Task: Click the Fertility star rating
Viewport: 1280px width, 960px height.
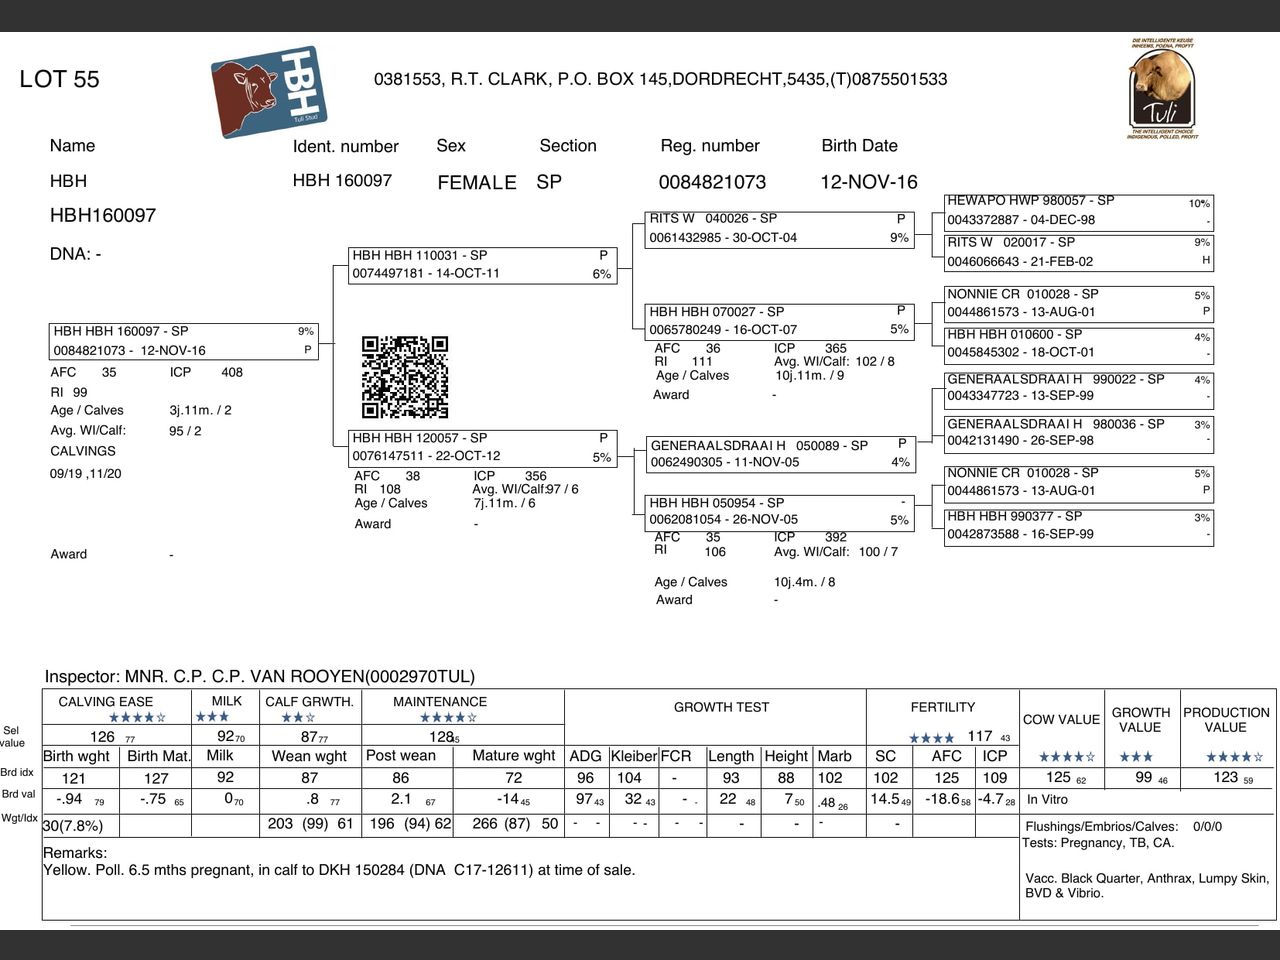Action: pyautogui.click(x=931, y=738)
